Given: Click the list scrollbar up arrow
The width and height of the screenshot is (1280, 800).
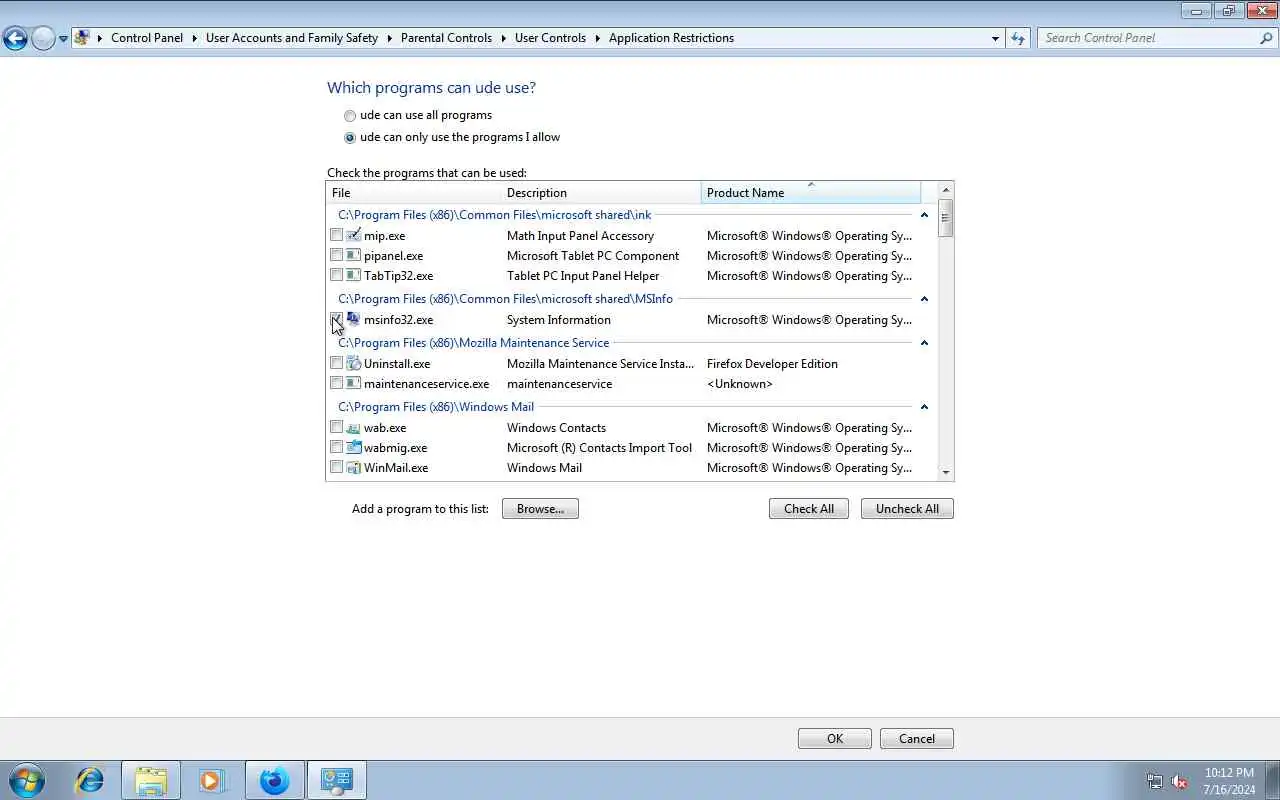Looking at the screenshot, I should click(946, 190).
